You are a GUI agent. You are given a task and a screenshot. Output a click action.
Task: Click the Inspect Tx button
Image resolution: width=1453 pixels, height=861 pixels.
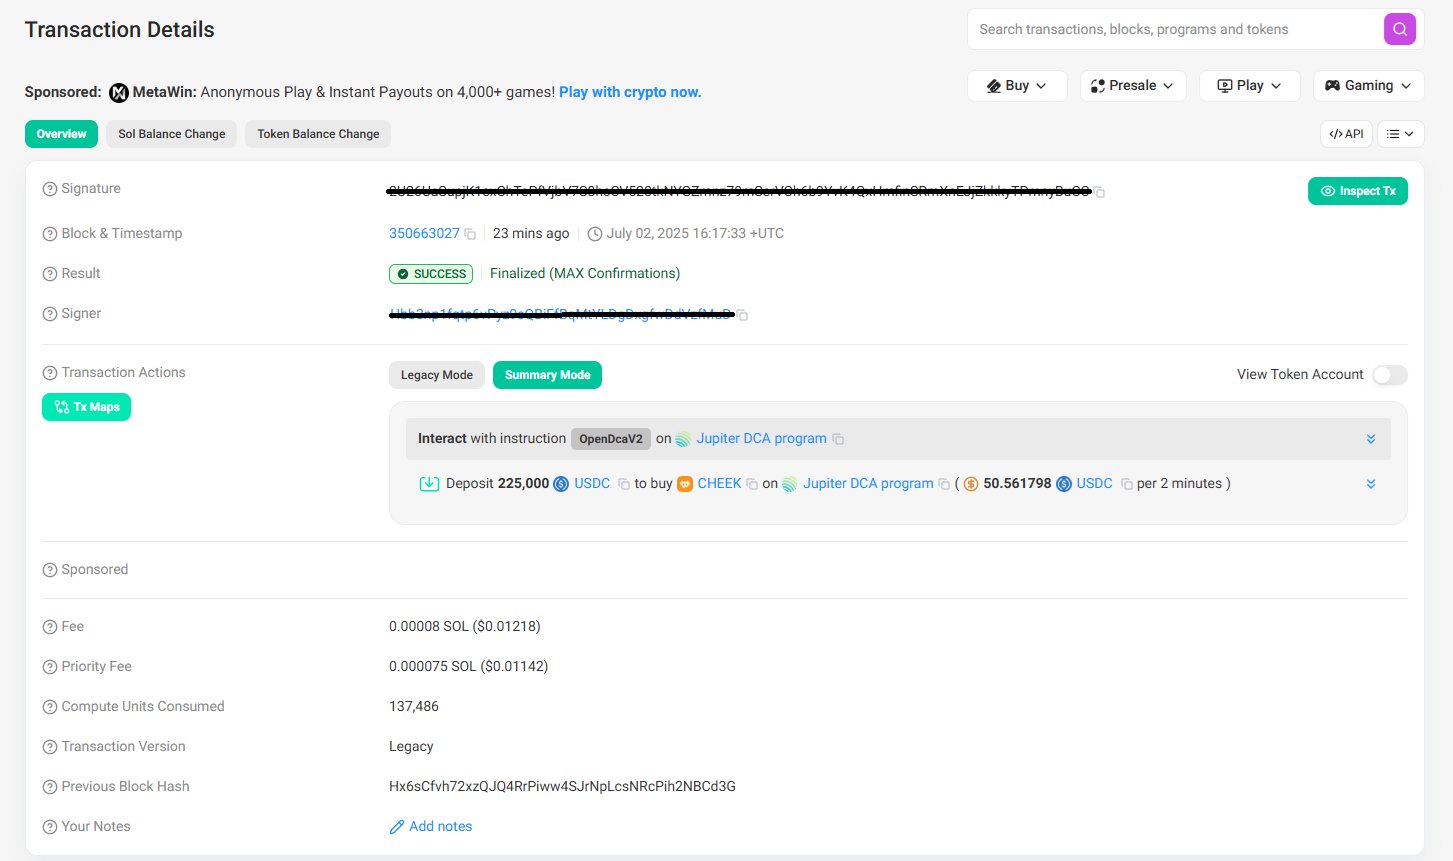(x=1358, y=191)
